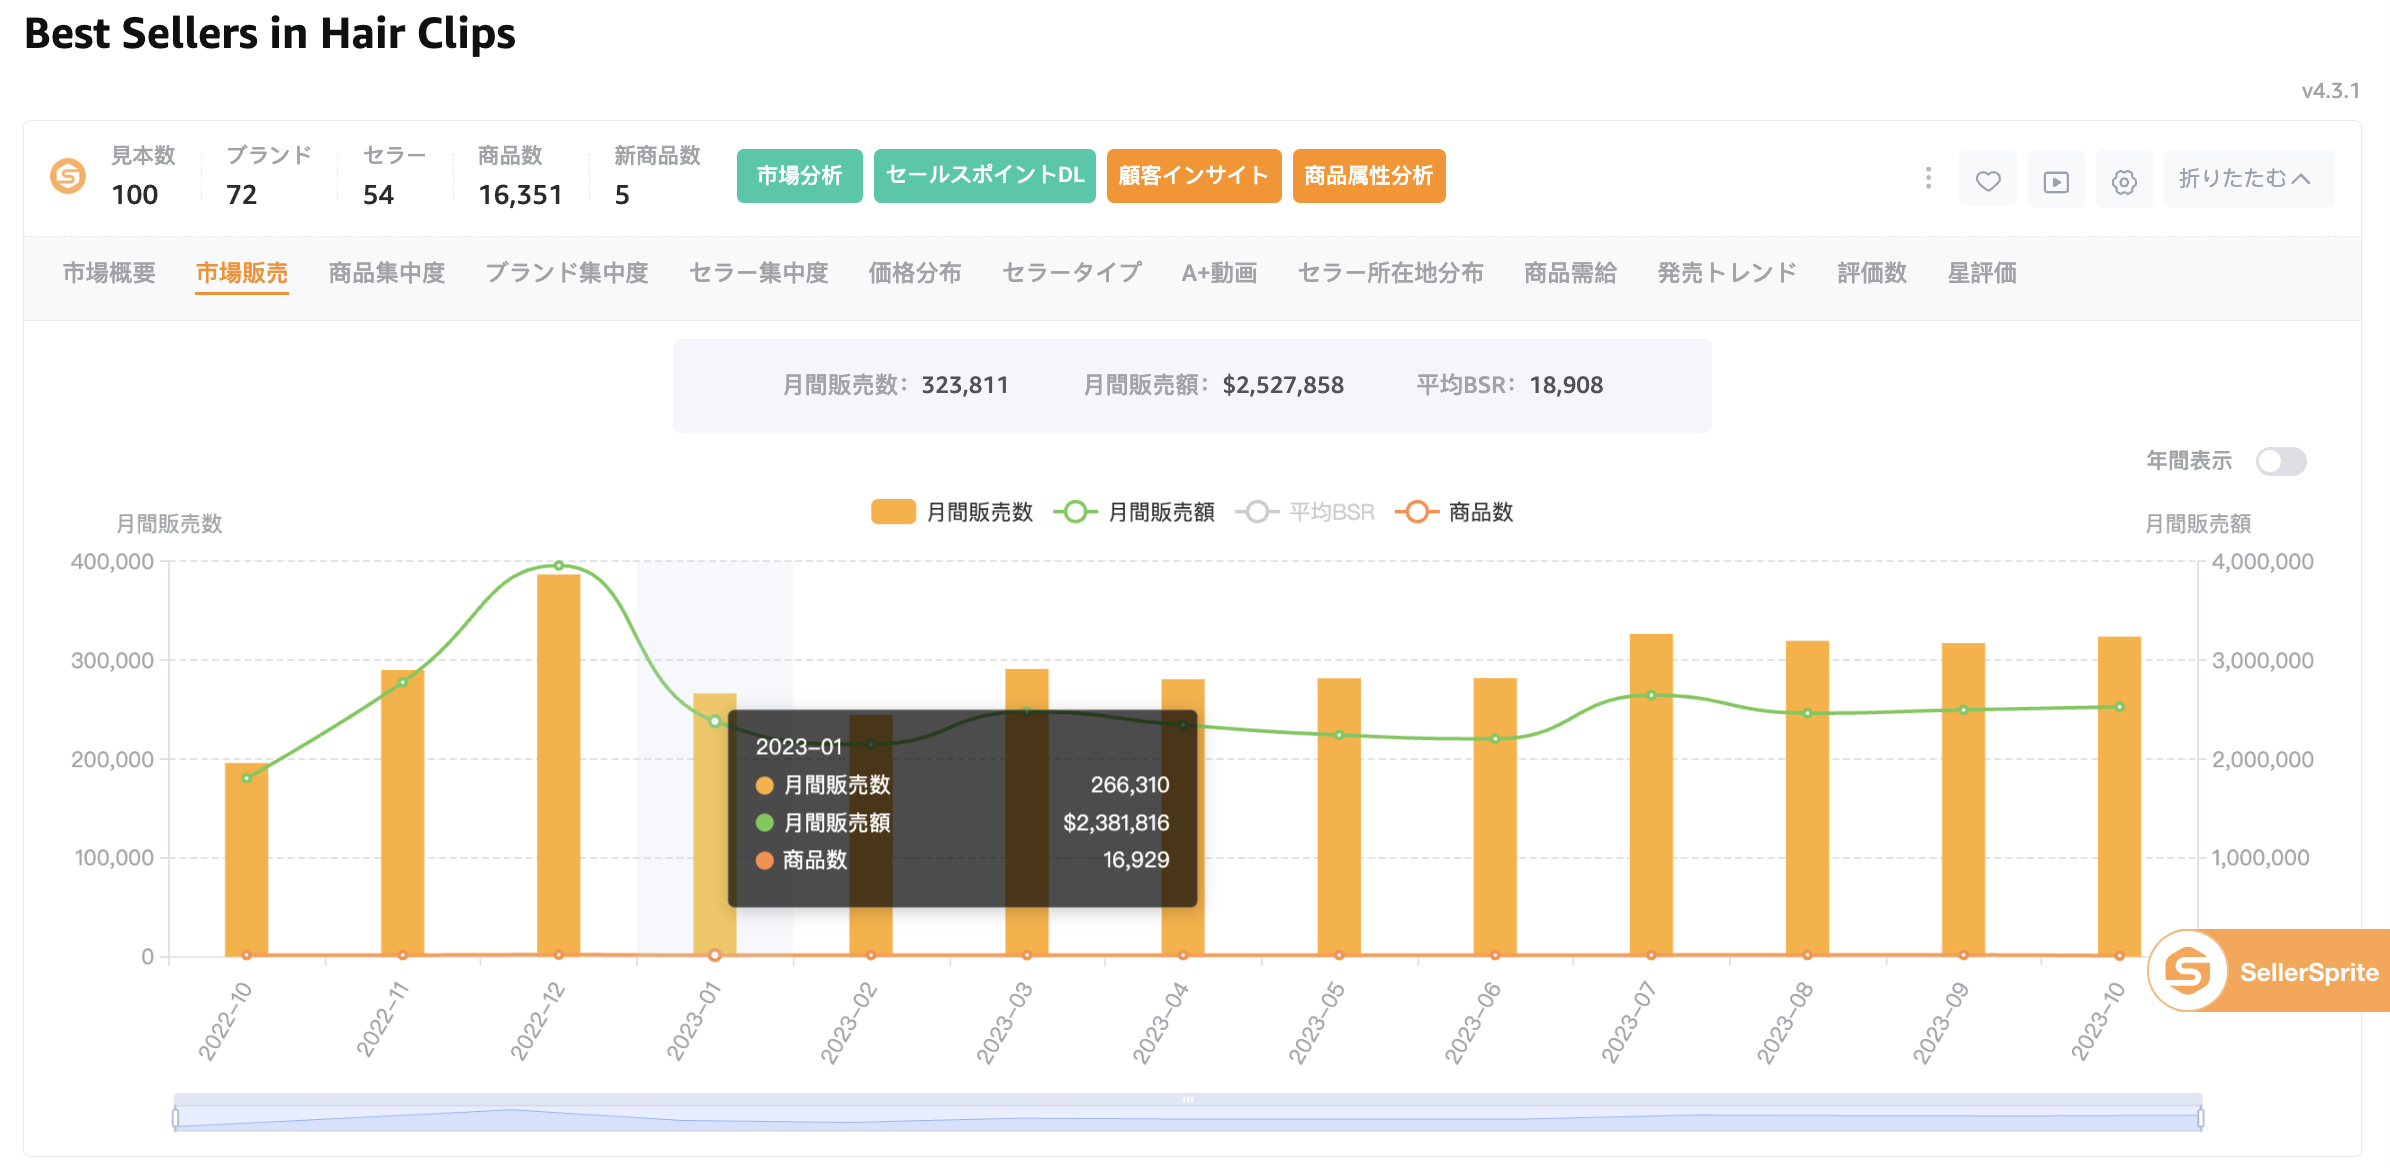The image size is (2390, 1168).
Task: Click the 2022-12 sales bar
Action: point(559,765)
